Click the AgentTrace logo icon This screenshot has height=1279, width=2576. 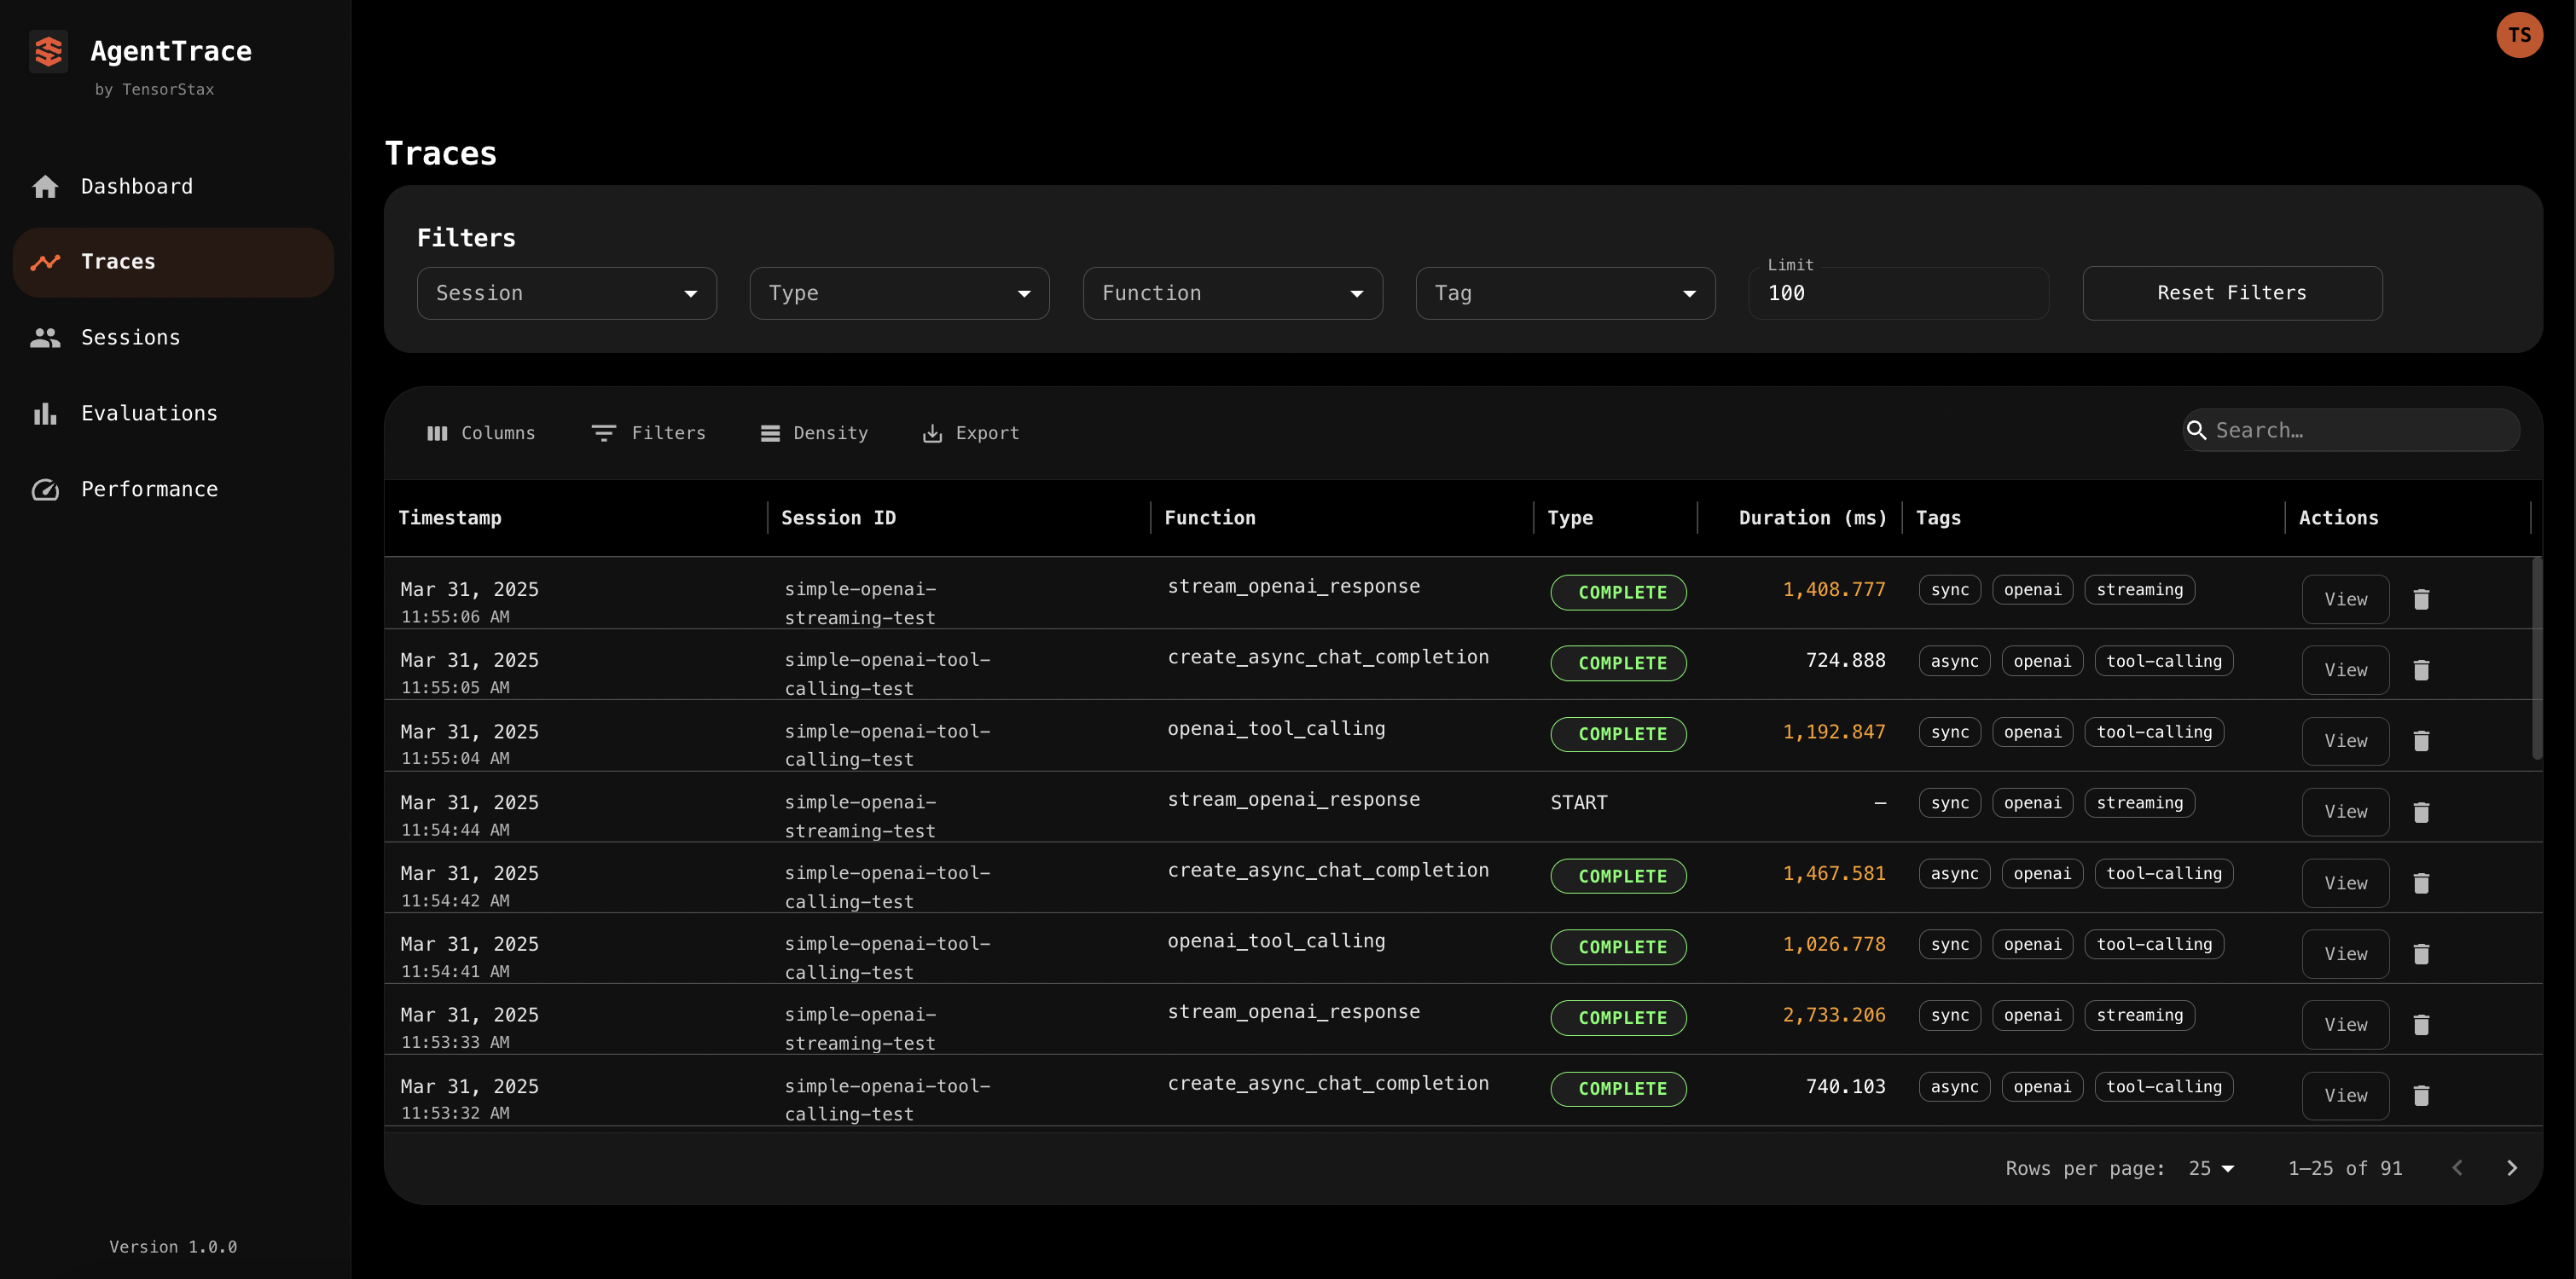pos(48,51)
